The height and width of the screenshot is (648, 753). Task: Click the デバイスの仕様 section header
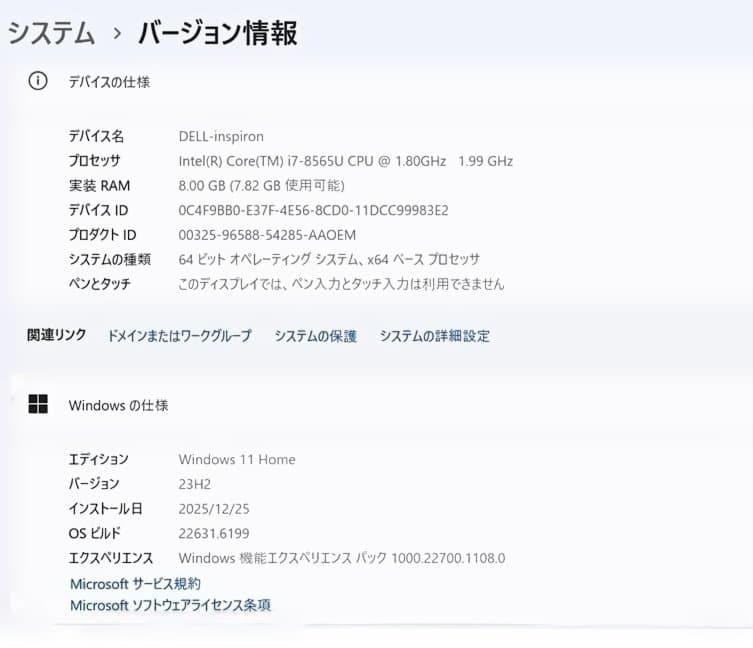click(109, 82)
